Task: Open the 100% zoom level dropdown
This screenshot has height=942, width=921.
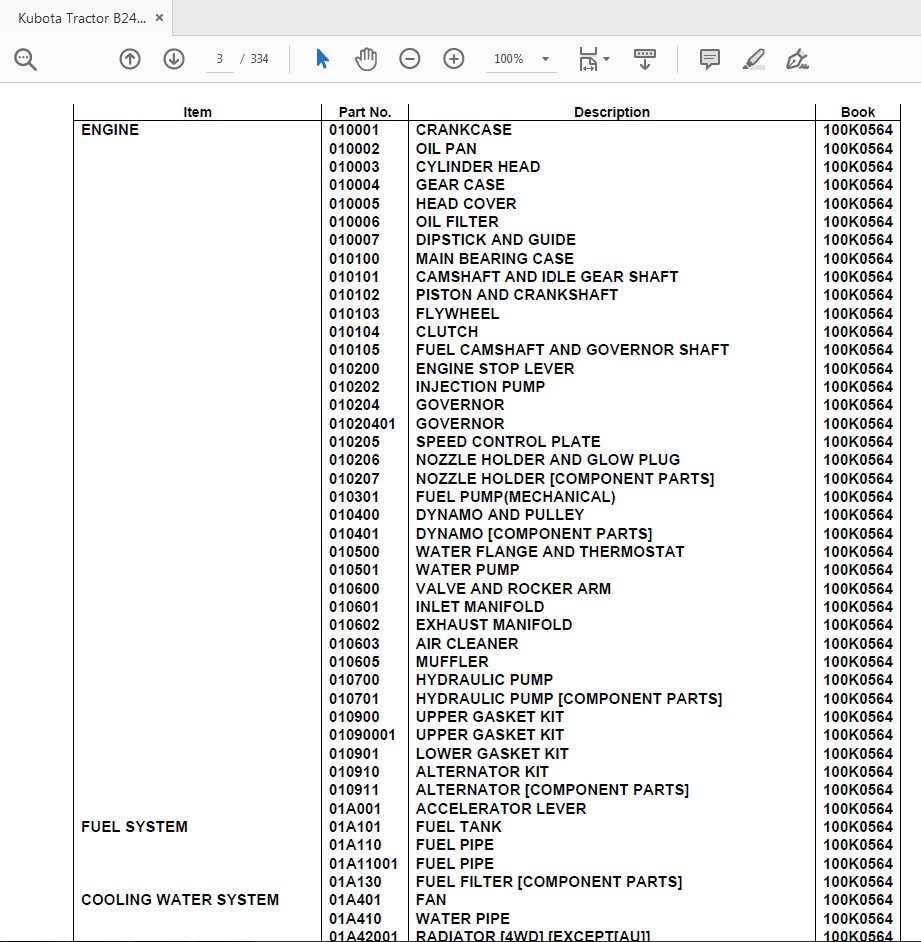Action: pos(521,59)
